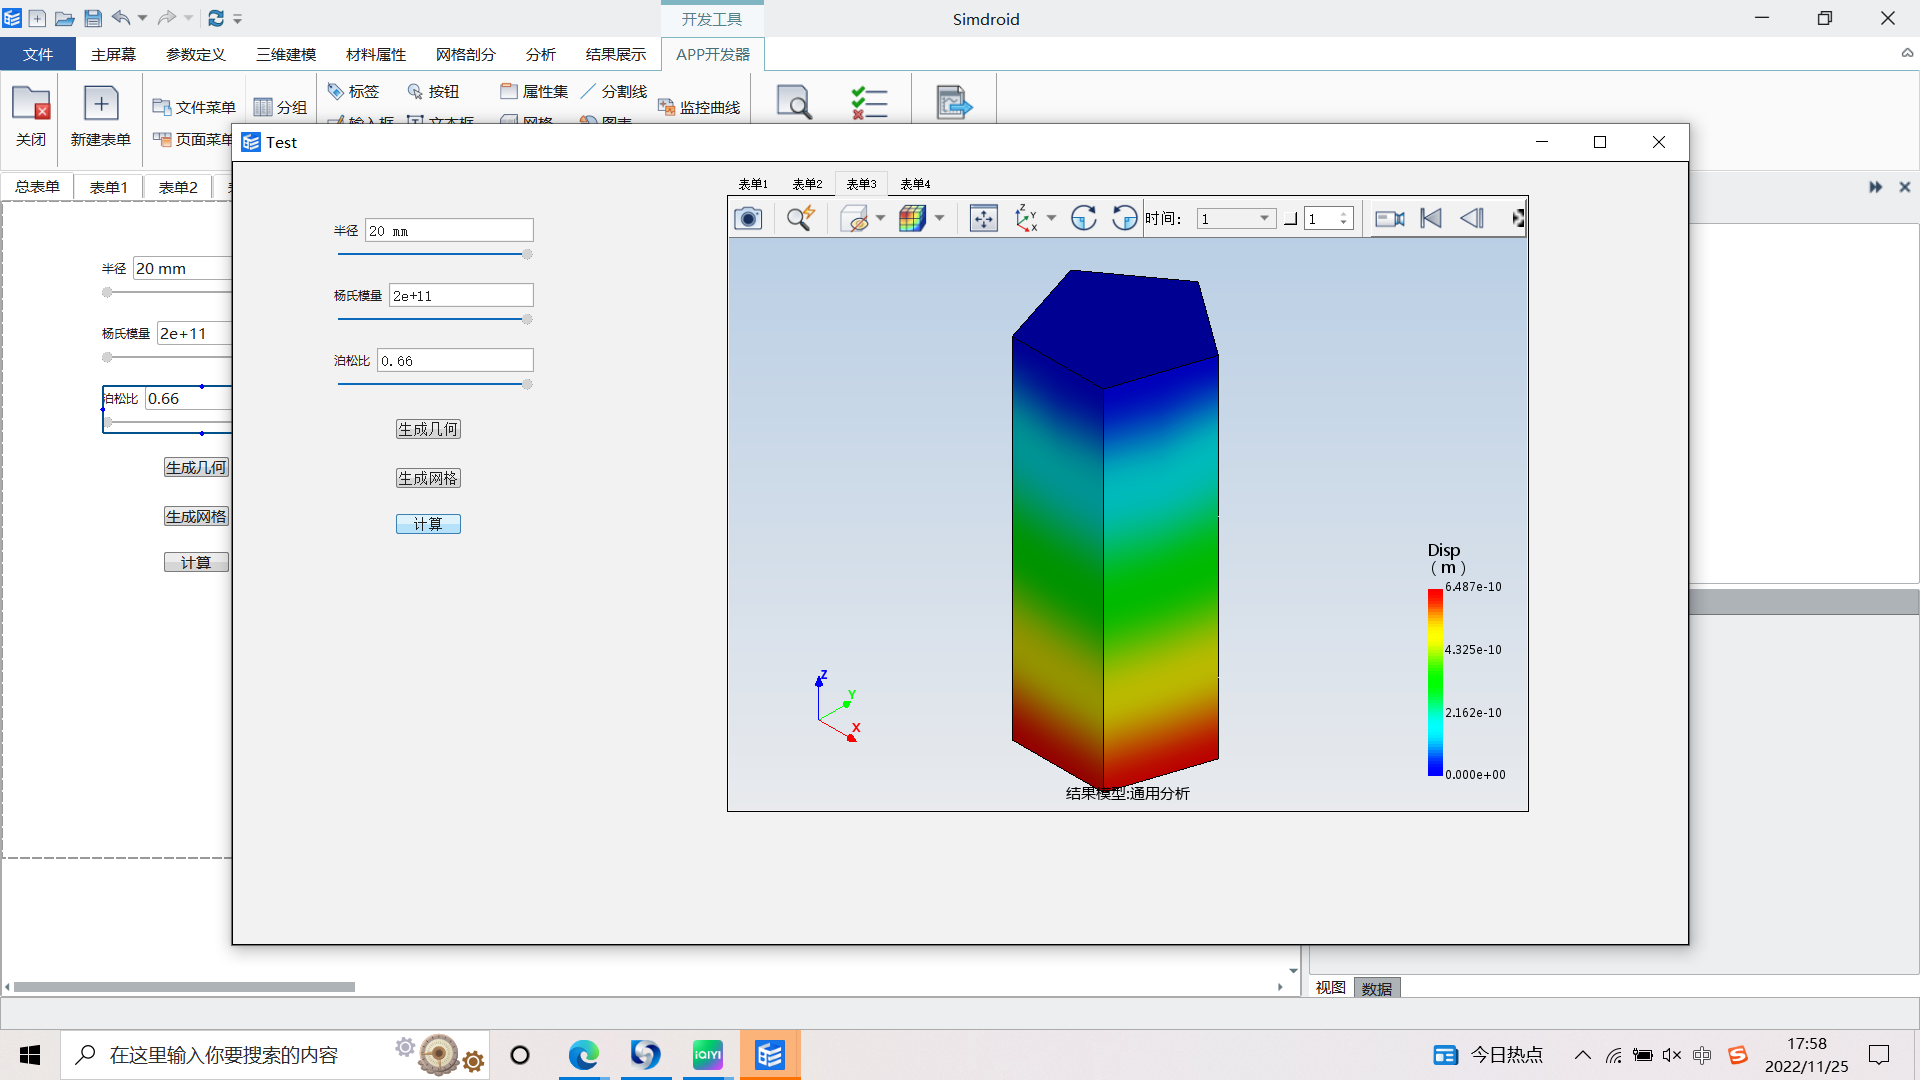Click the rotate counterclockwise icon in viewer toolbar
Image resolution: width=1920 pixels, height=1080 pixels.
[1125, 218]
